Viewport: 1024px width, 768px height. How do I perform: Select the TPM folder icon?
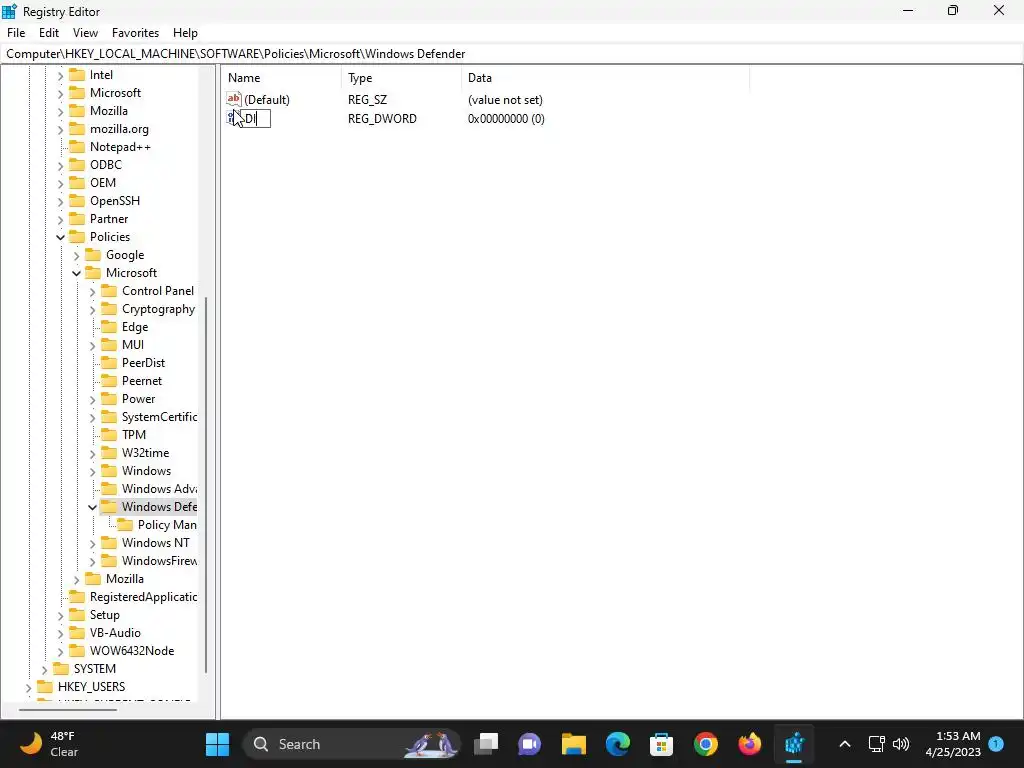[x=109, y=434]
